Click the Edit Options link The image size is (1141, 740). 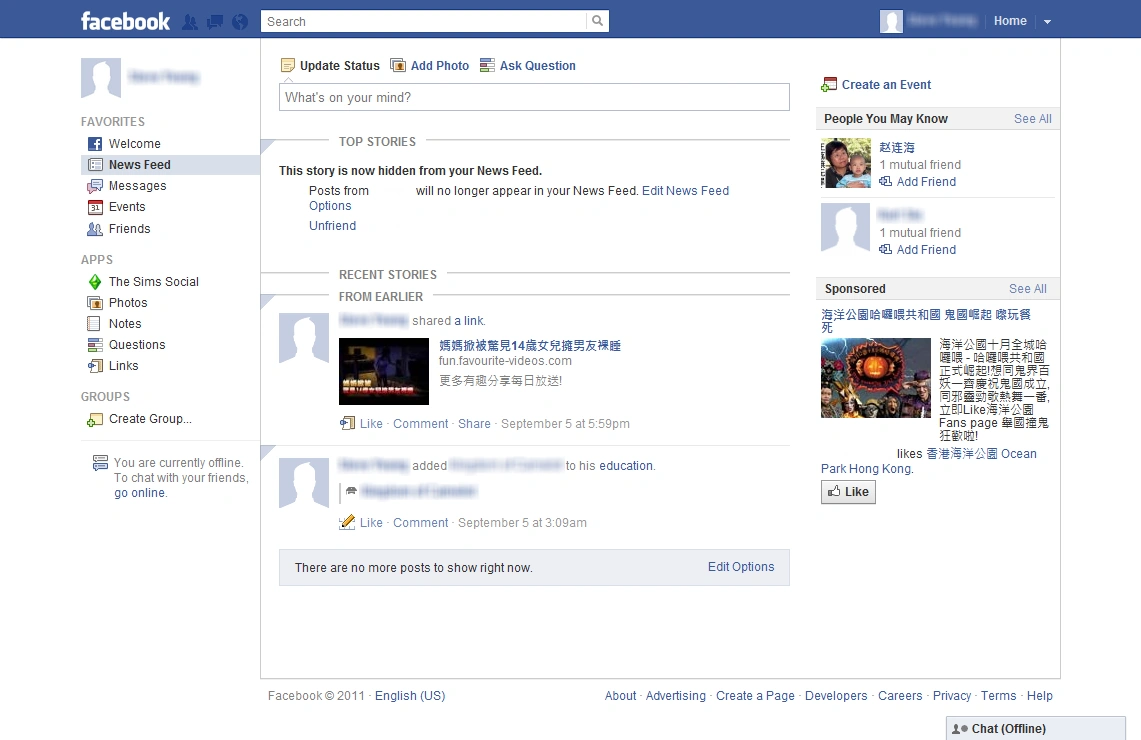741,567
